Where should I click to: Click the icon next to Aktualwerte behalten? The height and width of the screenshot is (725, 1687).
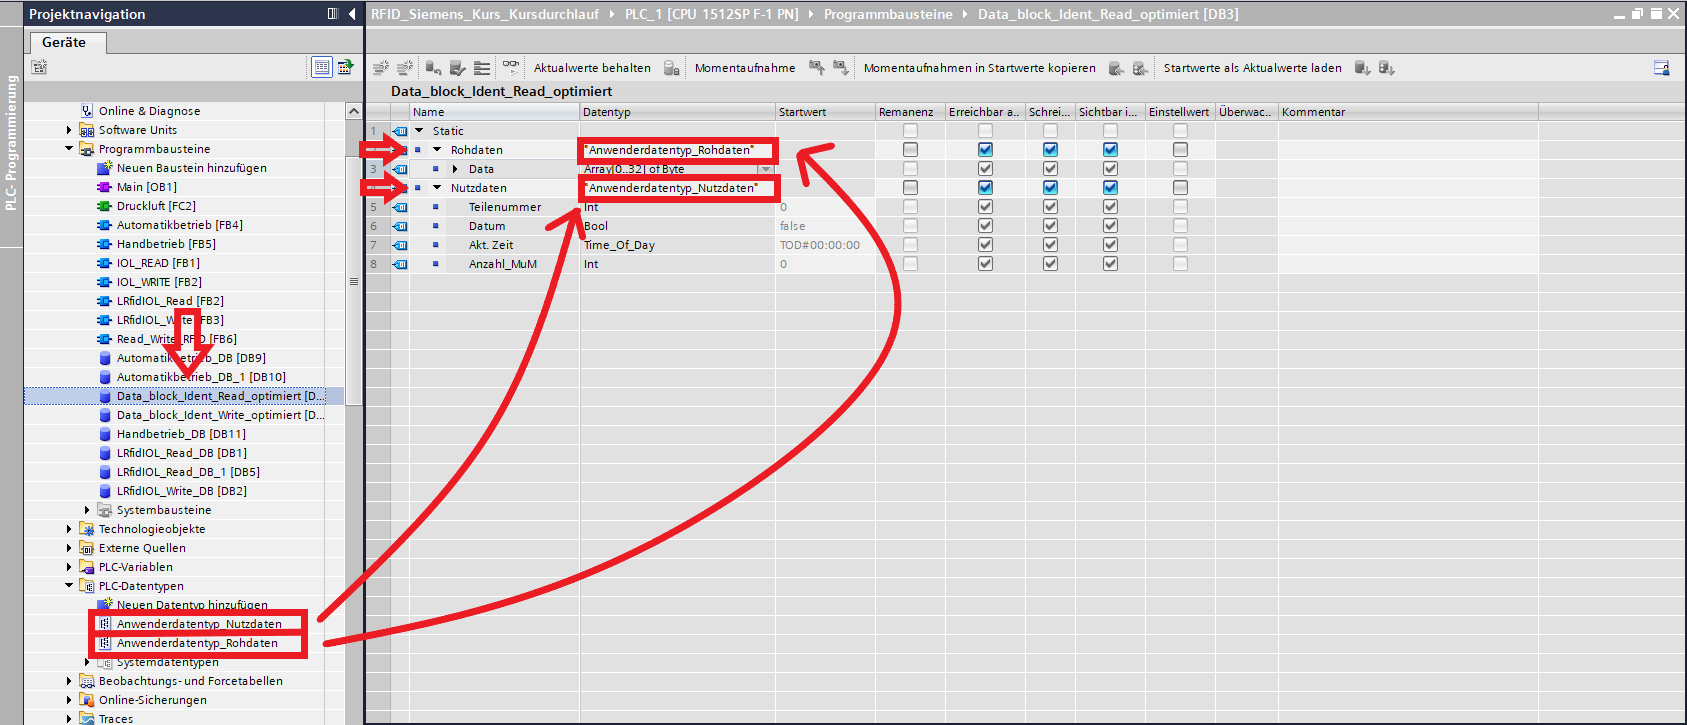point(672,68)
